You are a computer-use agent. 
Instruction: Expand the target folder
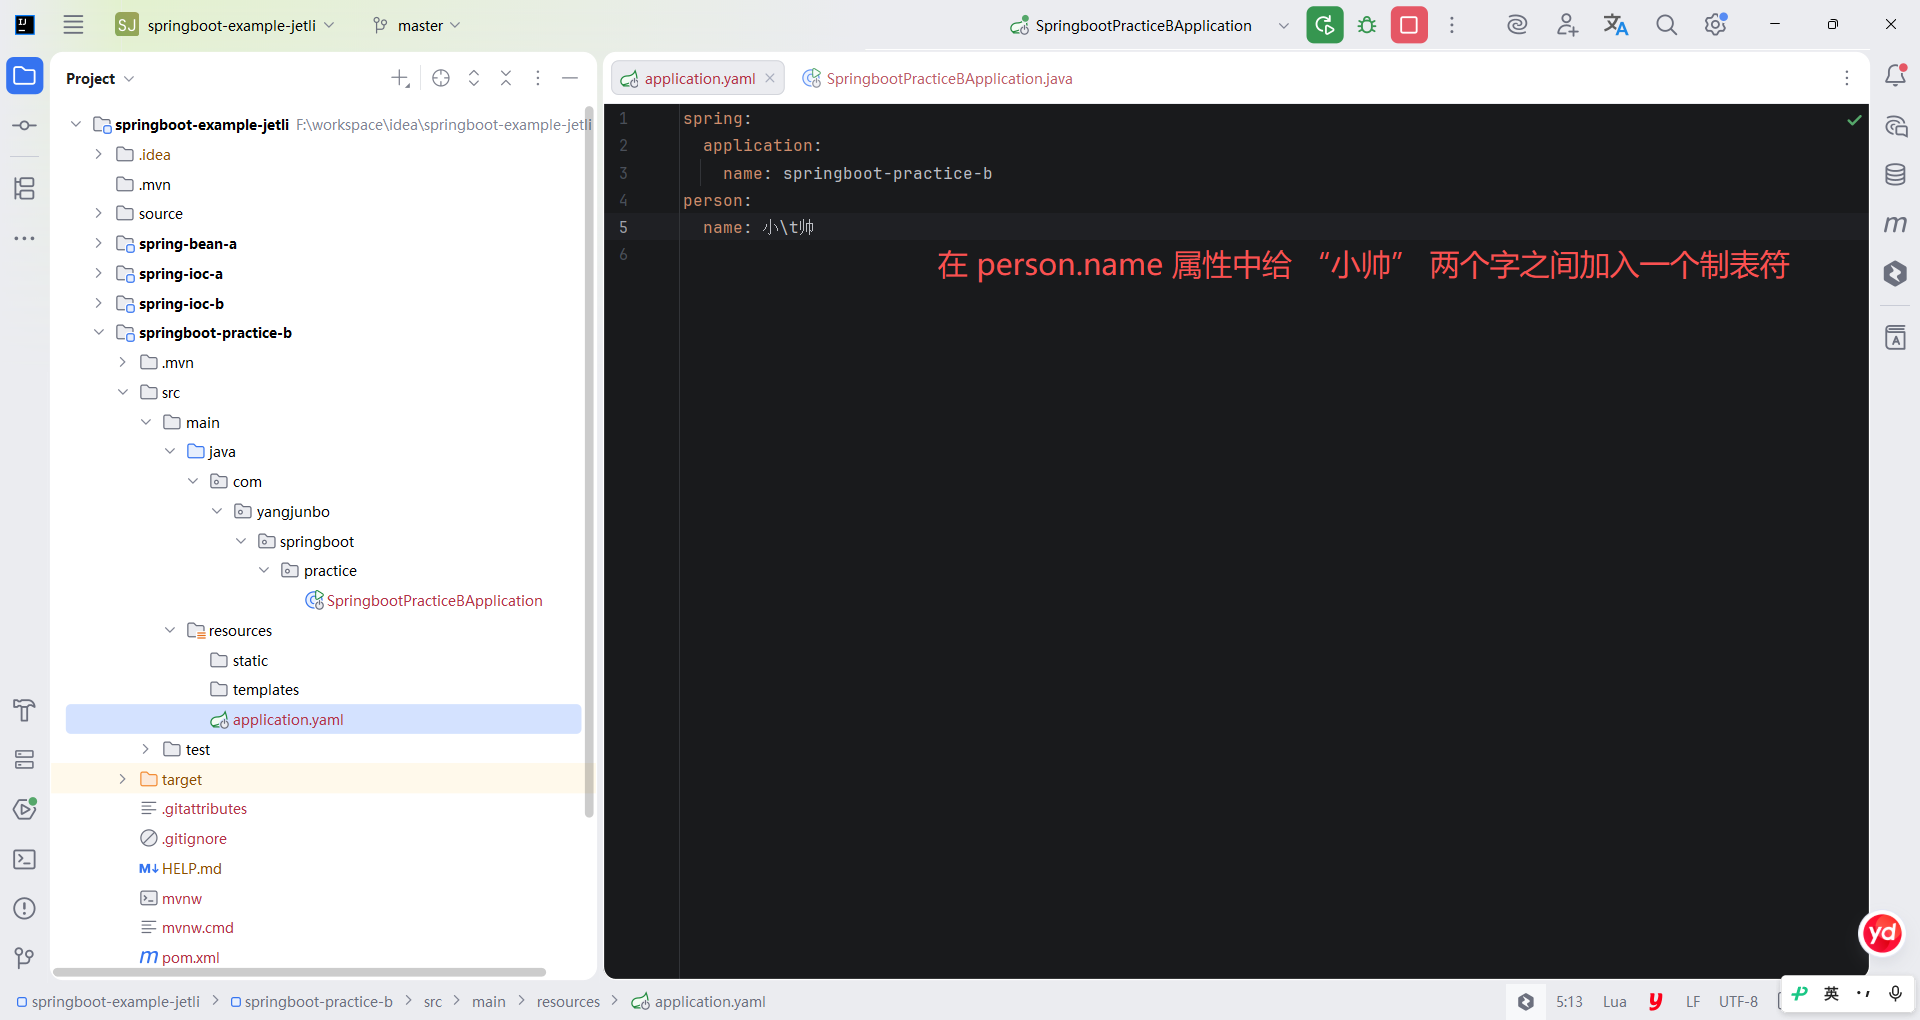coord(122,779)
